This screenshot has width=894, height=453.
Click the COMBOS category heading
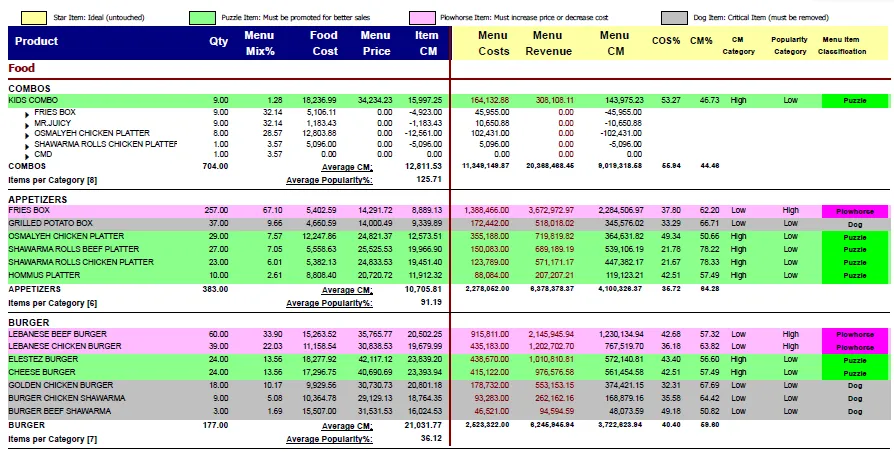30,89
